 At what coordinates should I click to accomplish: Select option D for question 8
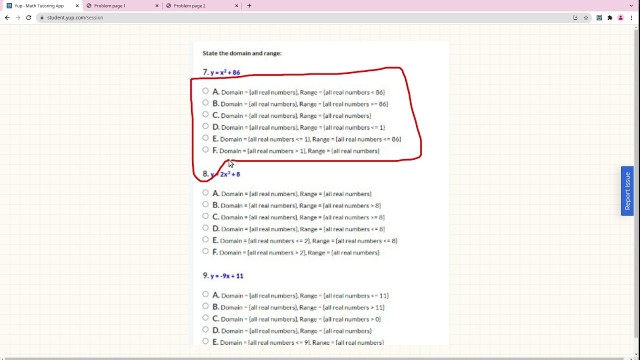tap(205, 228)
